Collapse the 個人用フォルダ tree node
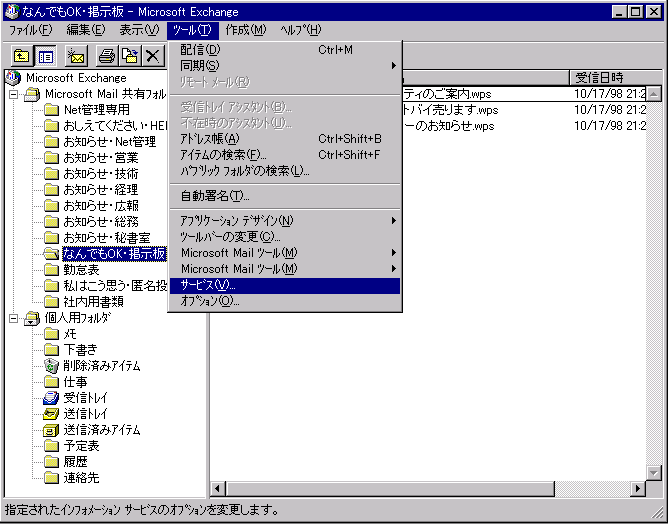 pos(13,318)
